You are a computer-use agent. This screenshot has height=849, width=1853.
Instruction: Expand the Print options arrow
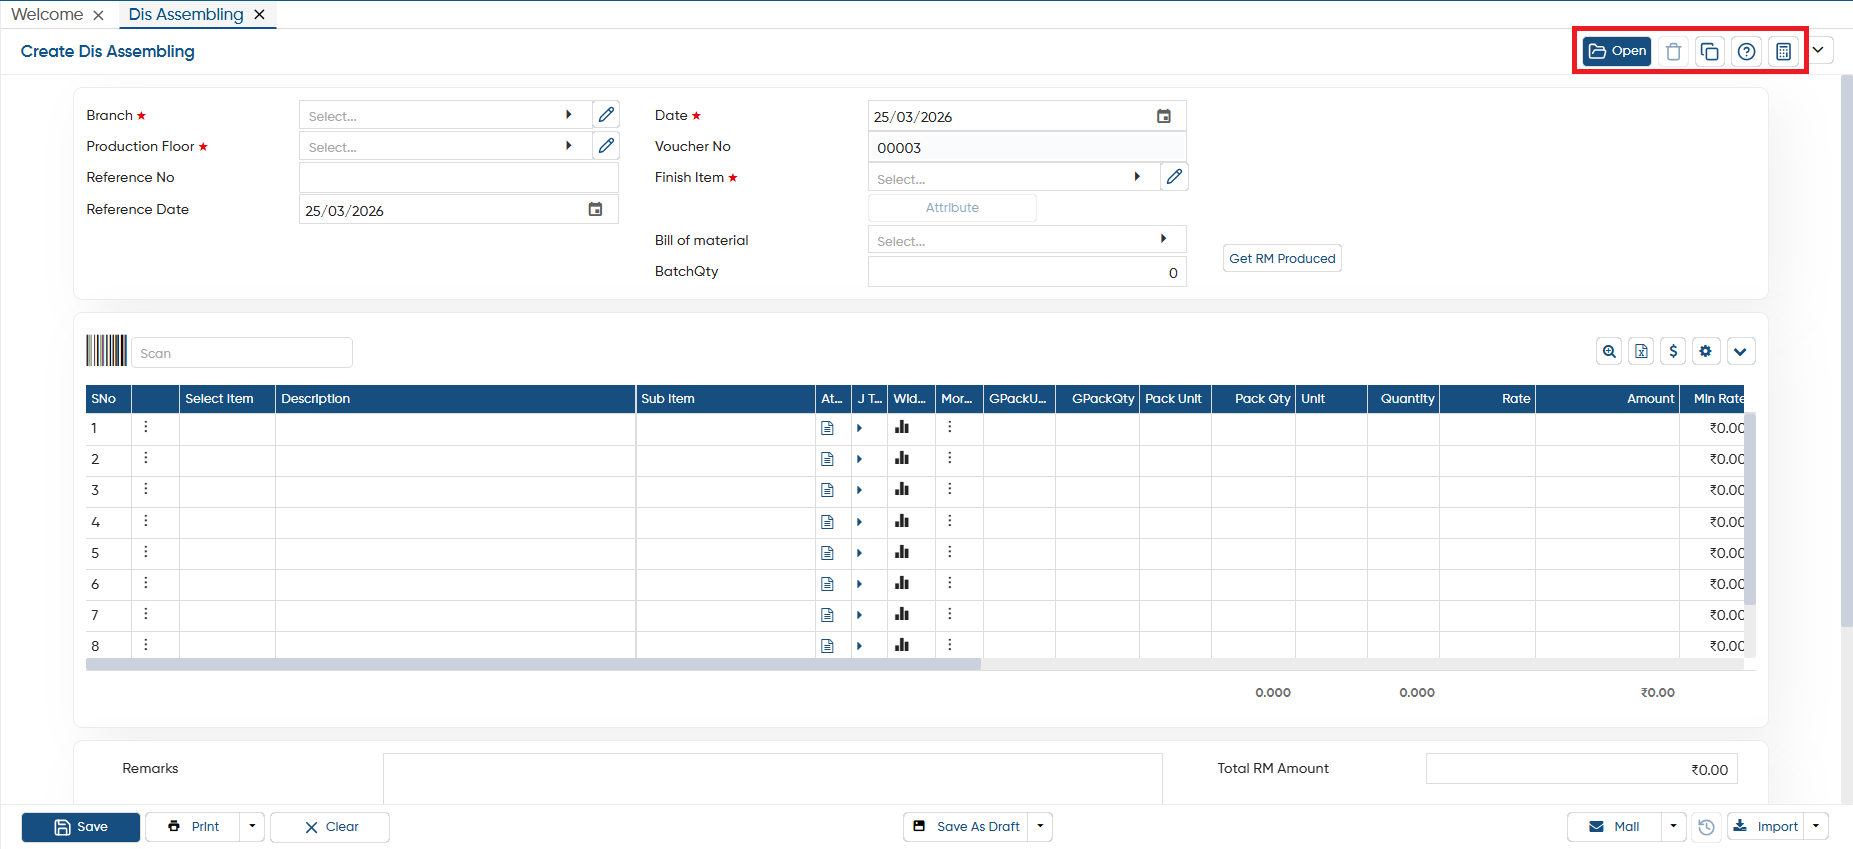tap(252, 827)
